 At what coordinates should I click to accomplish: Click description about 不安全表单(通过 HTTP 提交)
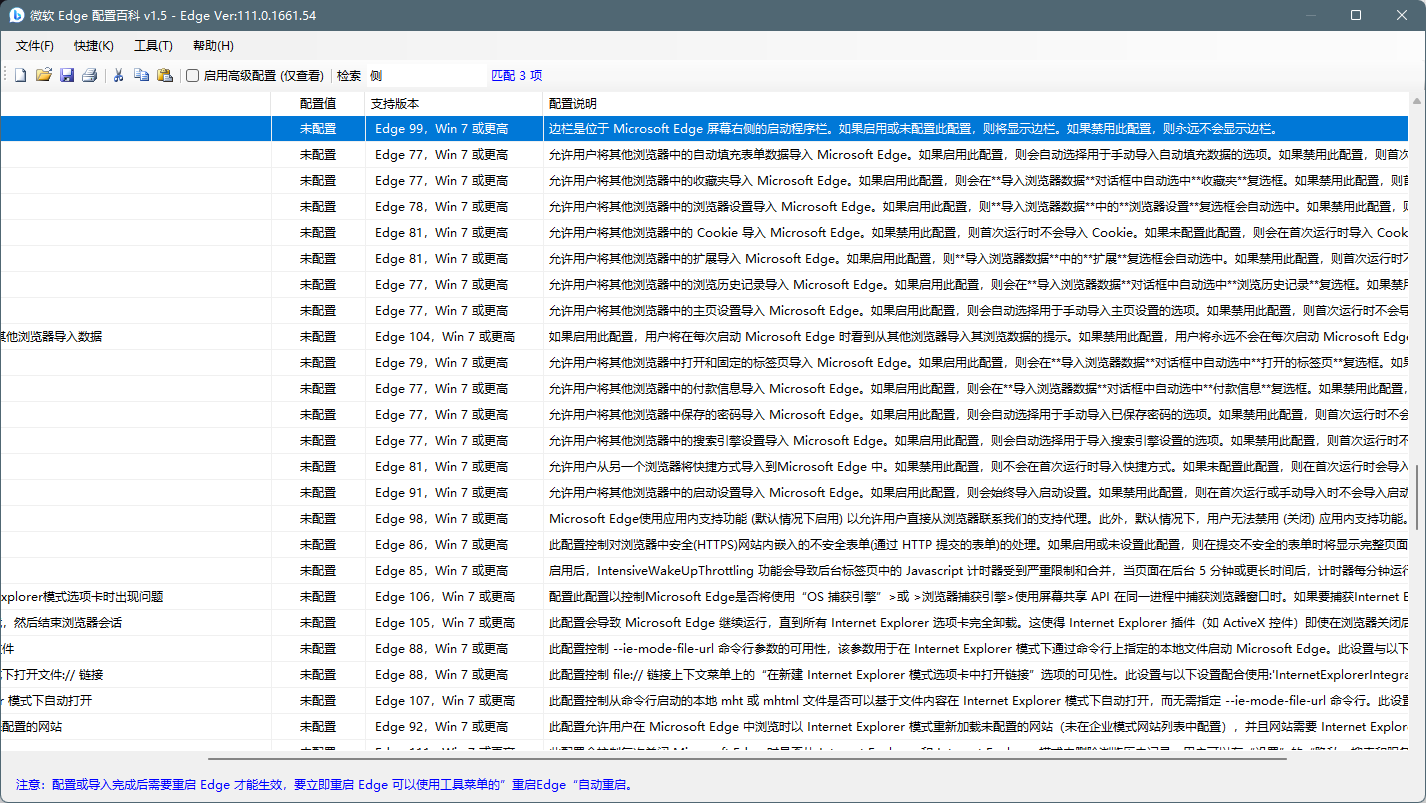[x=977, y=545]
